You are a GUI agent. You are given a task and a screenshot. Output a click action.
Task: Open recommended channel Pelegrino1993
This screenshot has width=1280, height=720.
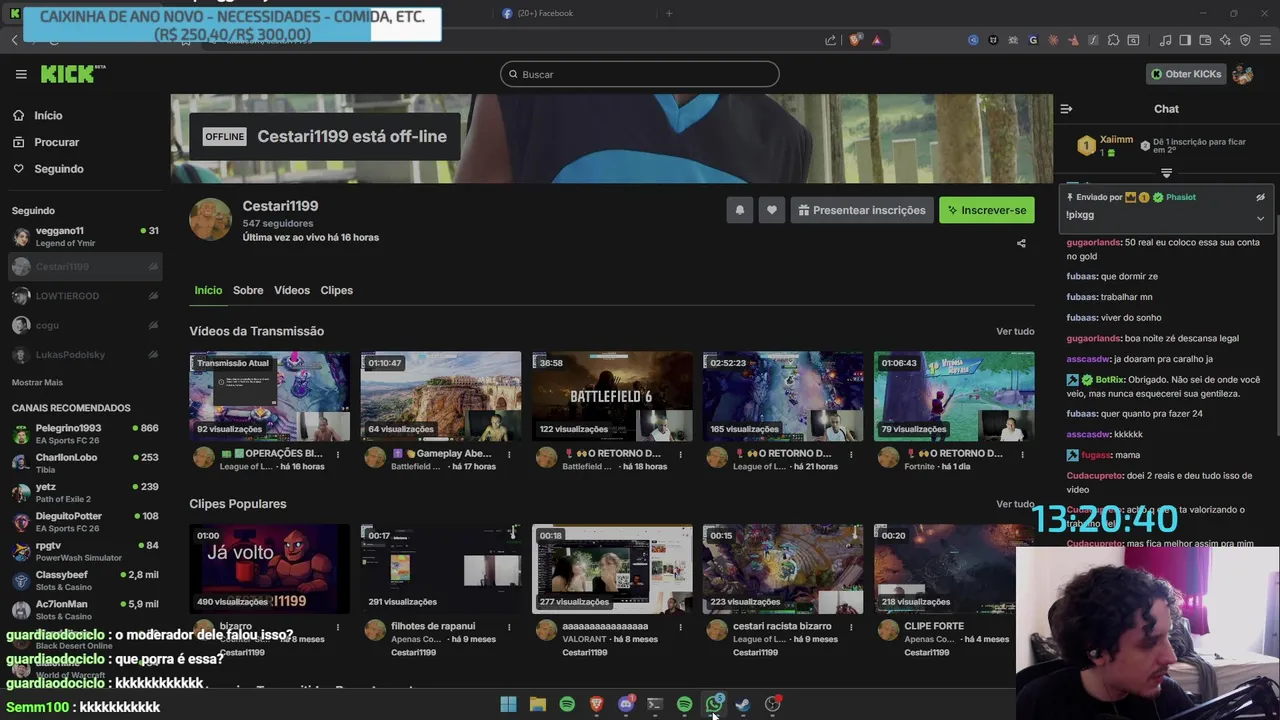pos(85,434)
